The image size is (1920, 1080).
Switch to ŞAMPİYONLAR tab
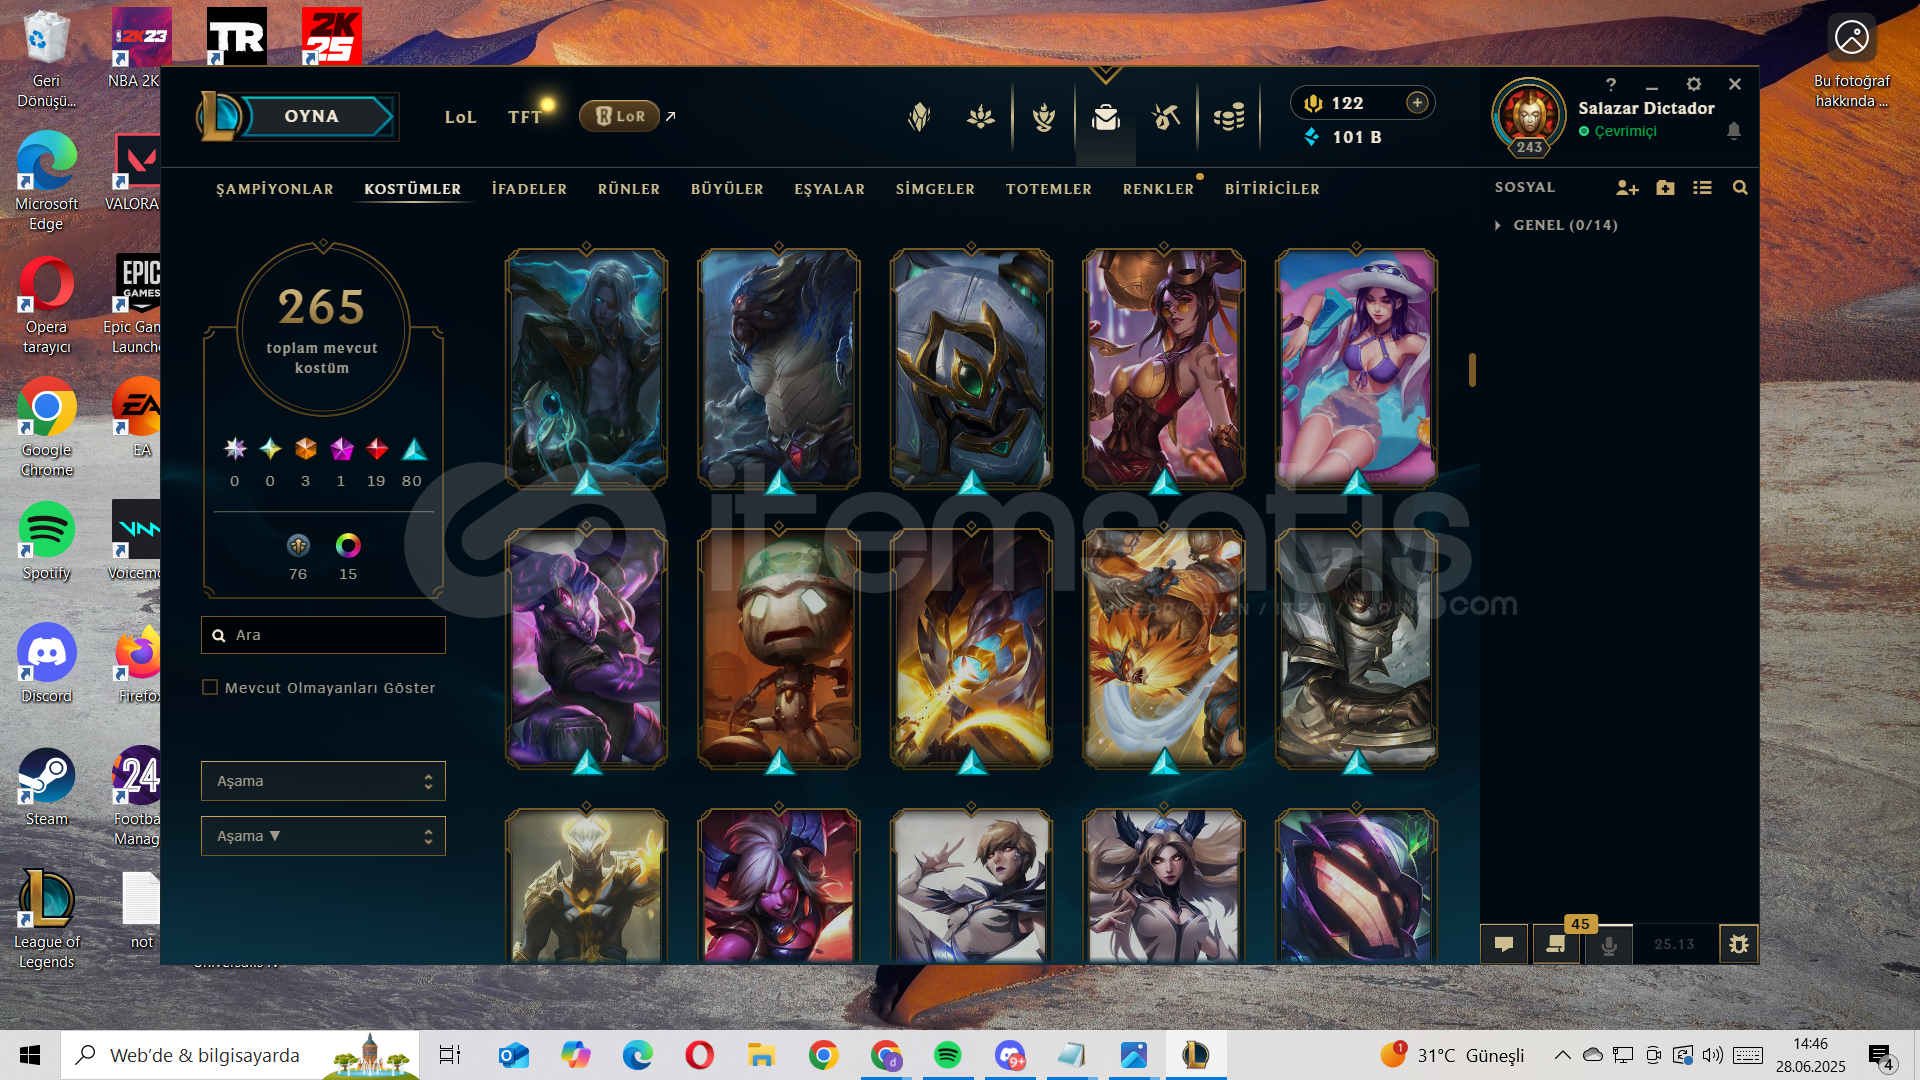click(x=275, y=189)
